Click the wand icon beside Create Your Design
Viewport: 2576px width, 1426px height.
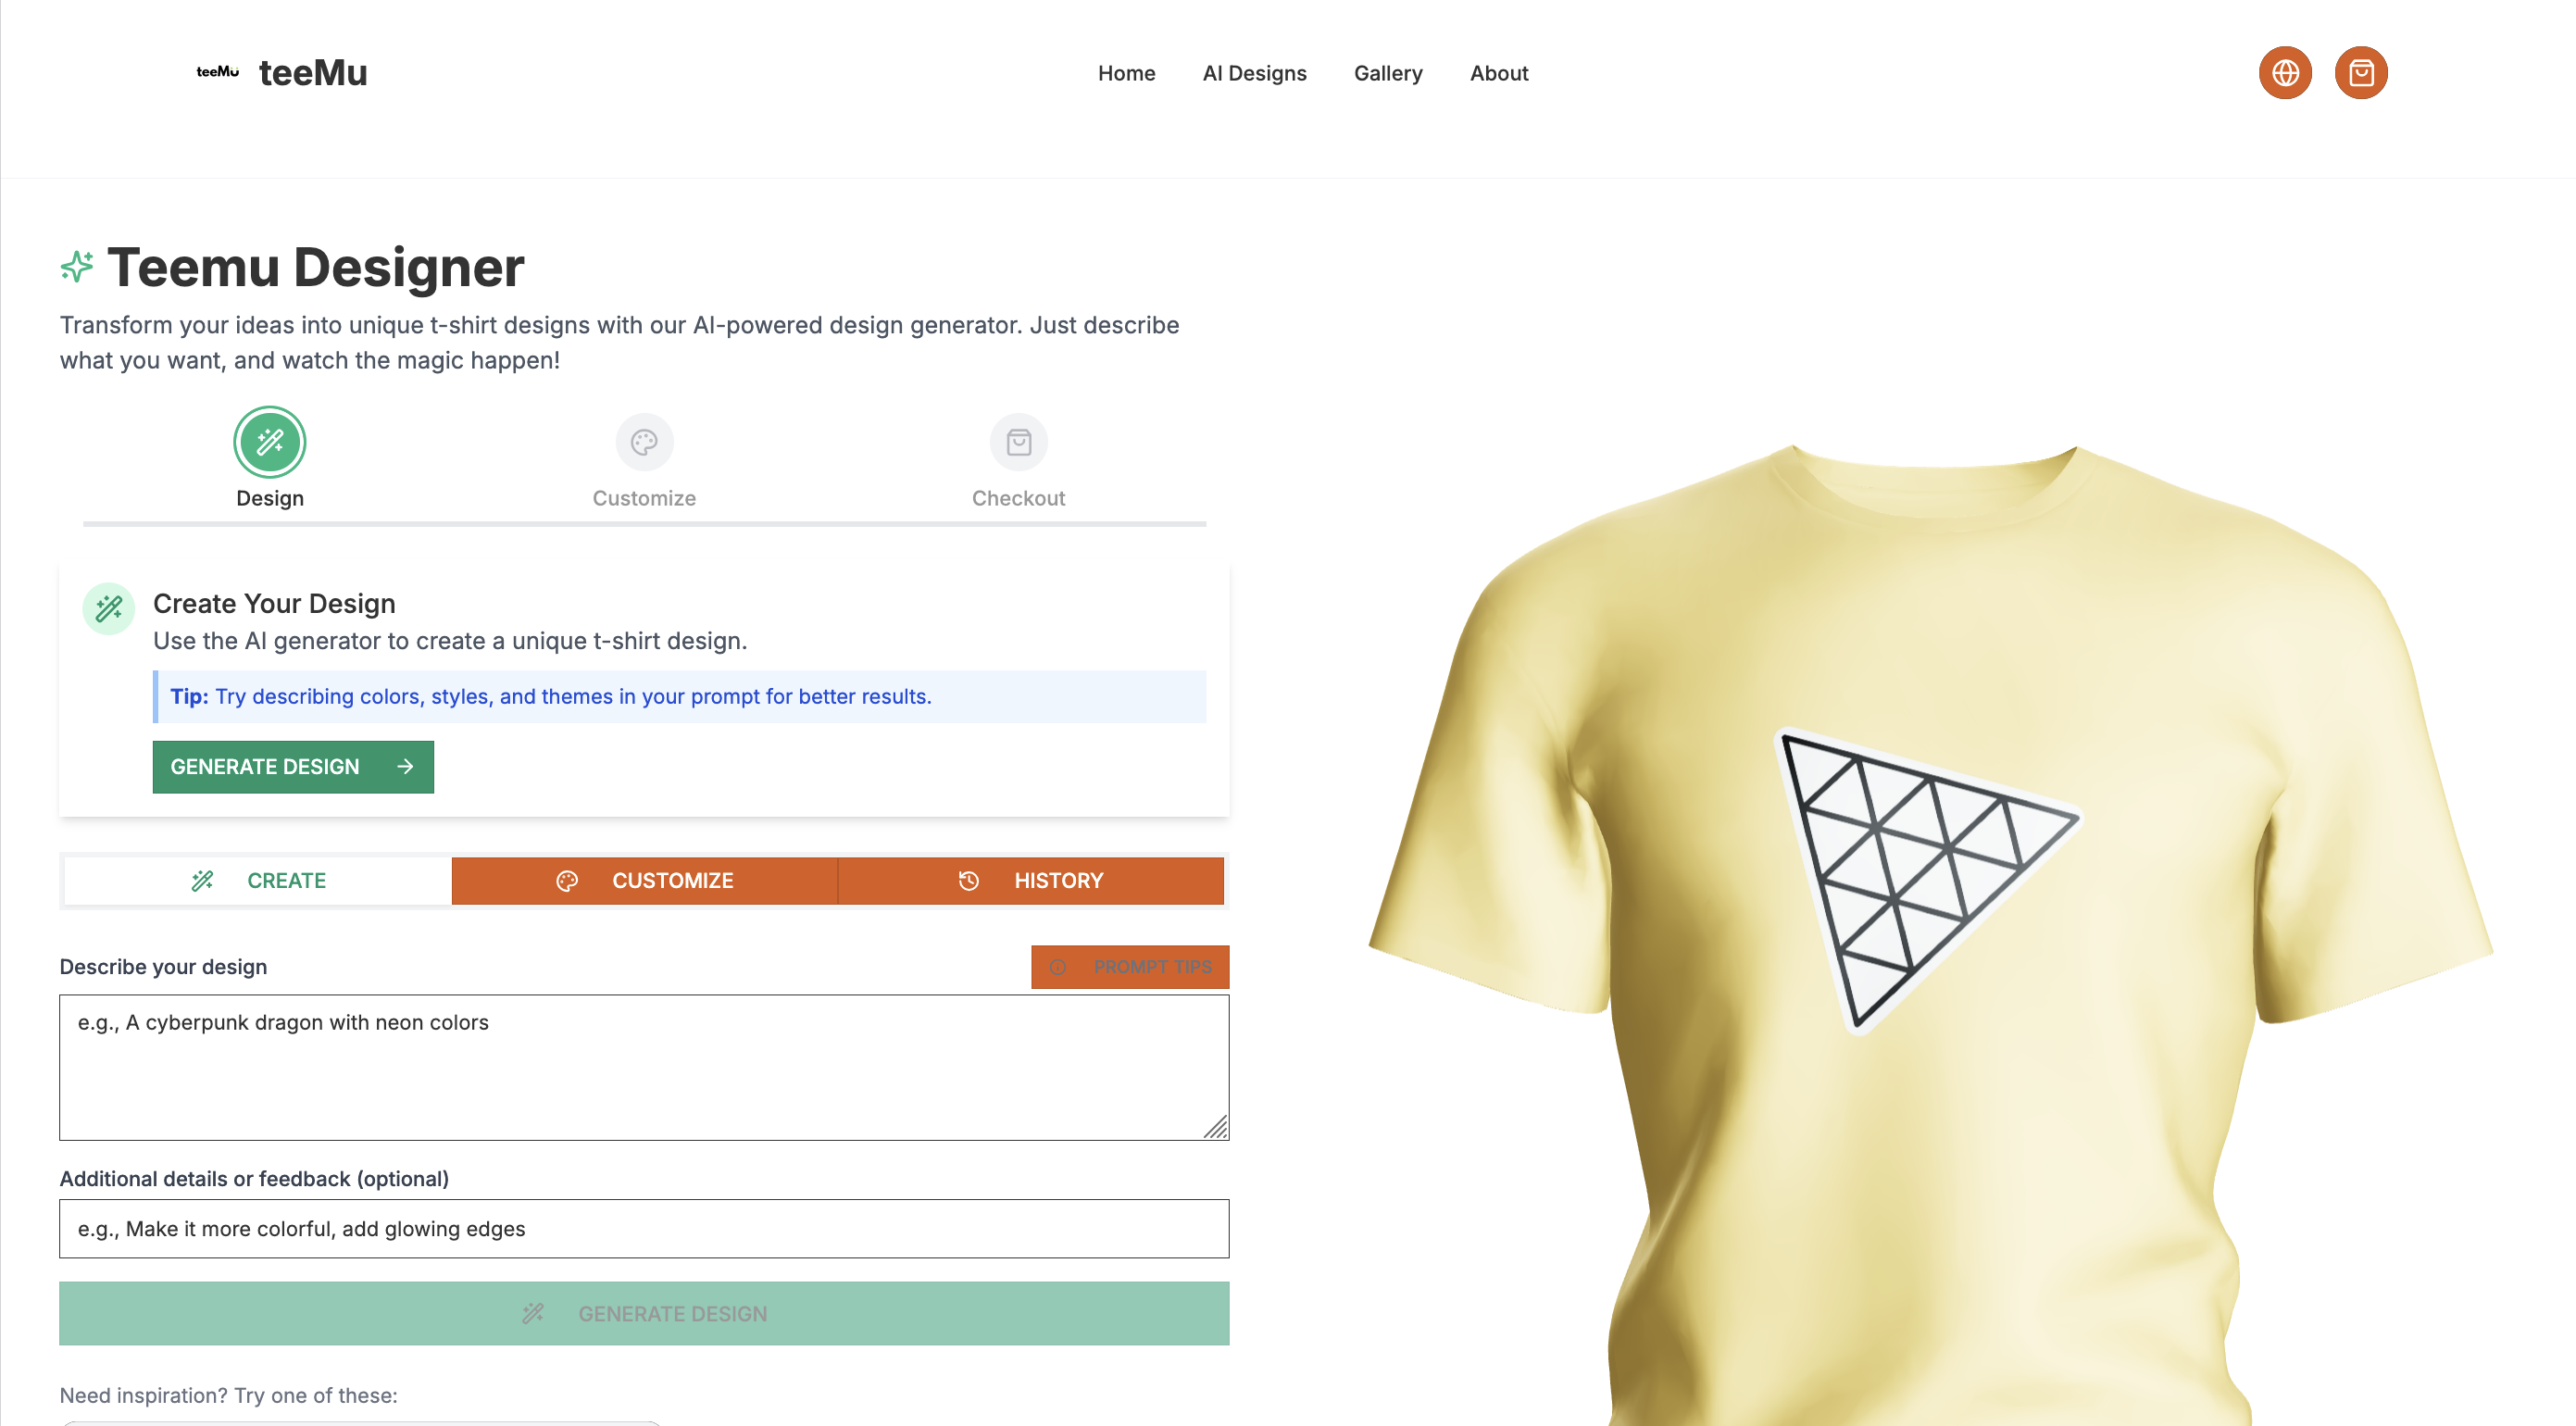(109, 608)
